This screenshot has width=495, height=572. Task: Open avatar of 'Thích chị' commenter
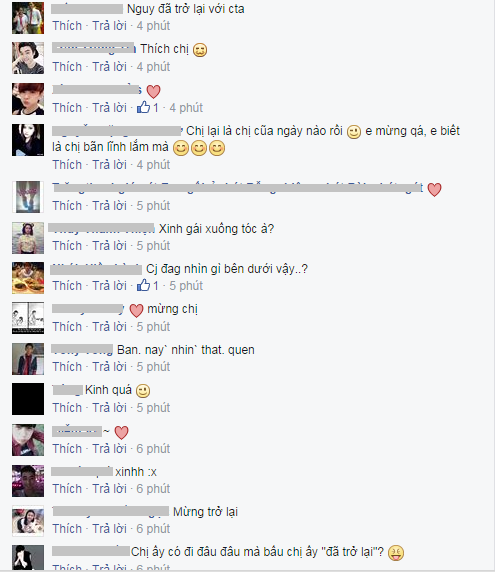[28, 58]
